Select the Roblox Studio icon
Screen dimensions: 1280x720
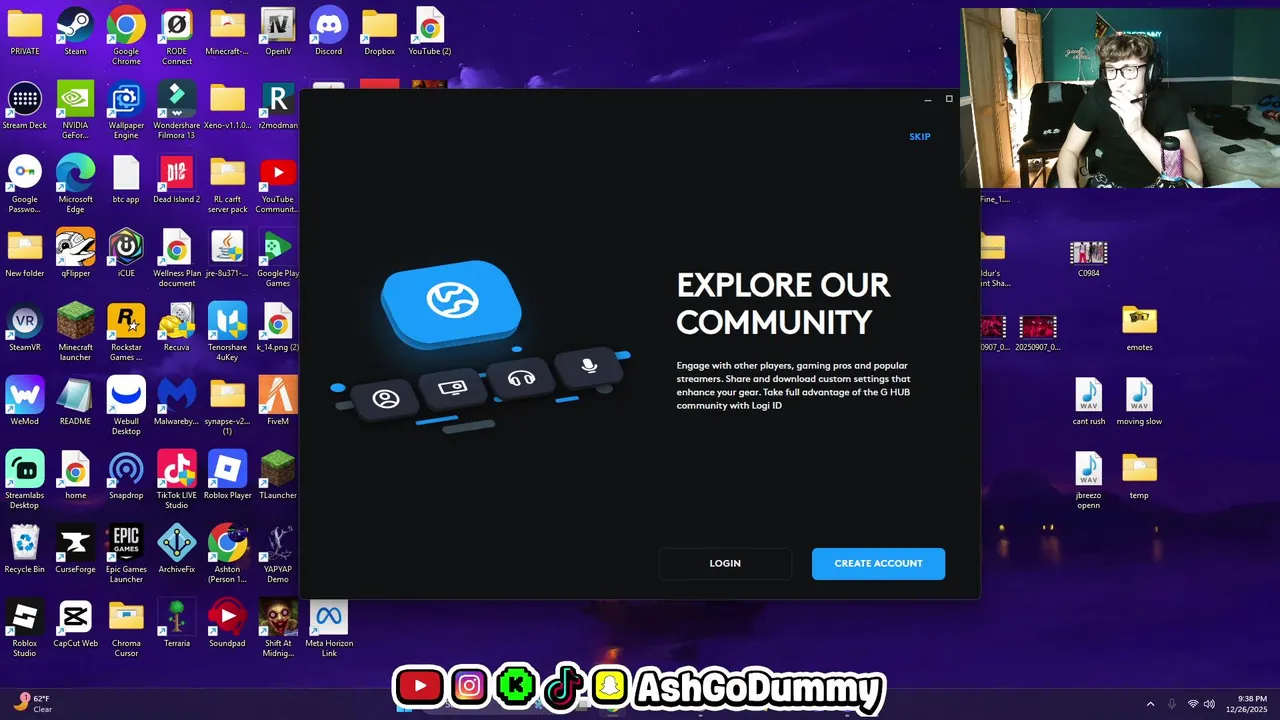(x=25, y=627)
